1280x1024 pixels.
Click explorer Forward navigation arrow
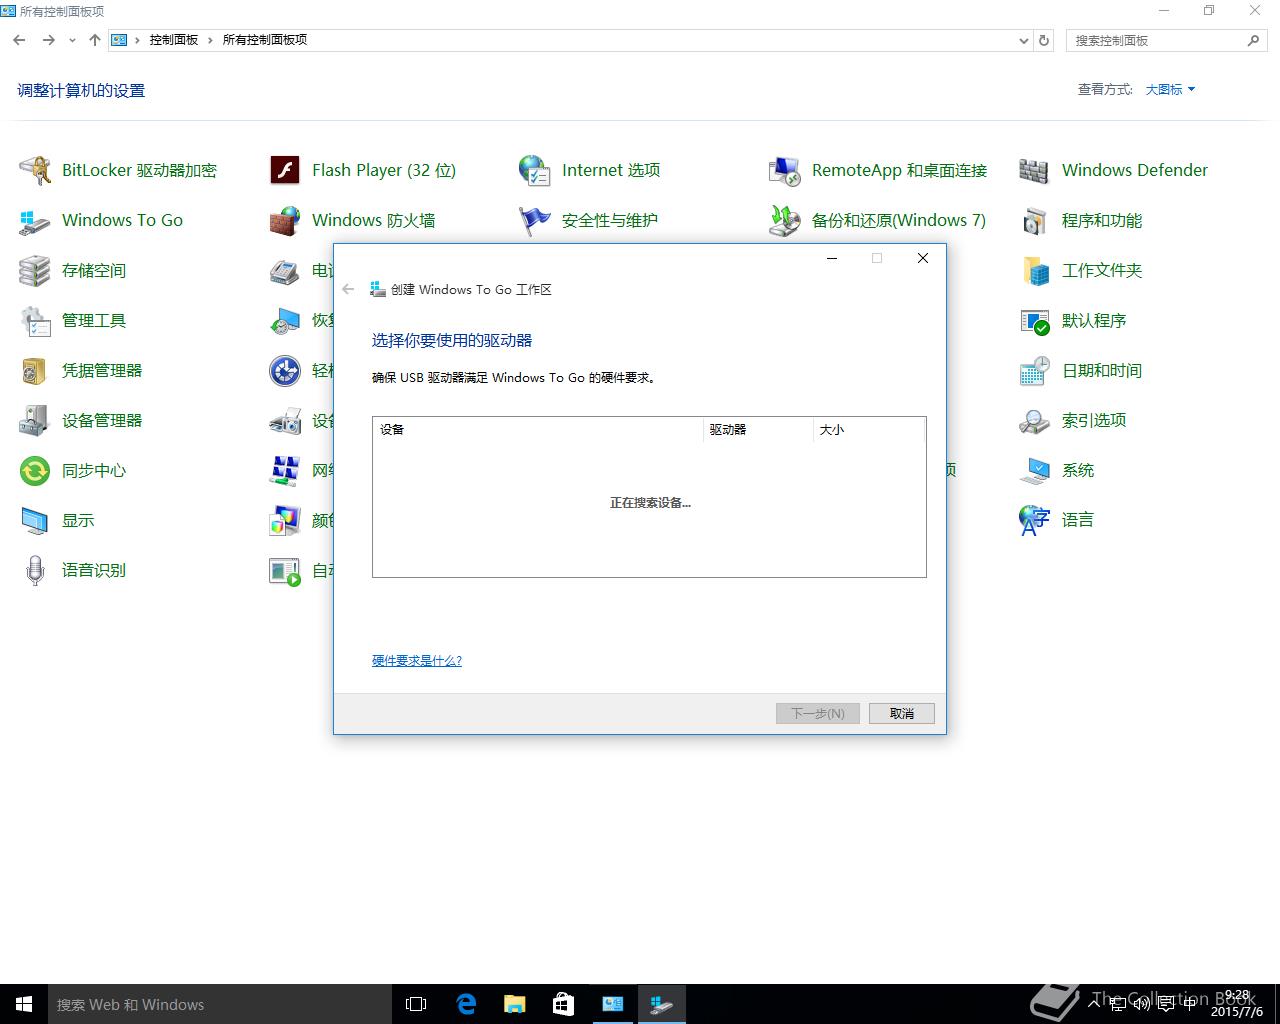48,40
